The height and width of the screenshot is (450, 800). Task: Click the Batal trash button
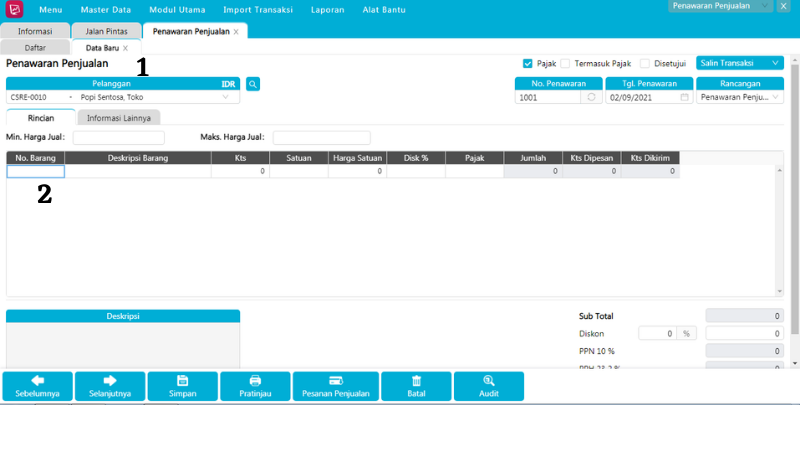[416, 386]
